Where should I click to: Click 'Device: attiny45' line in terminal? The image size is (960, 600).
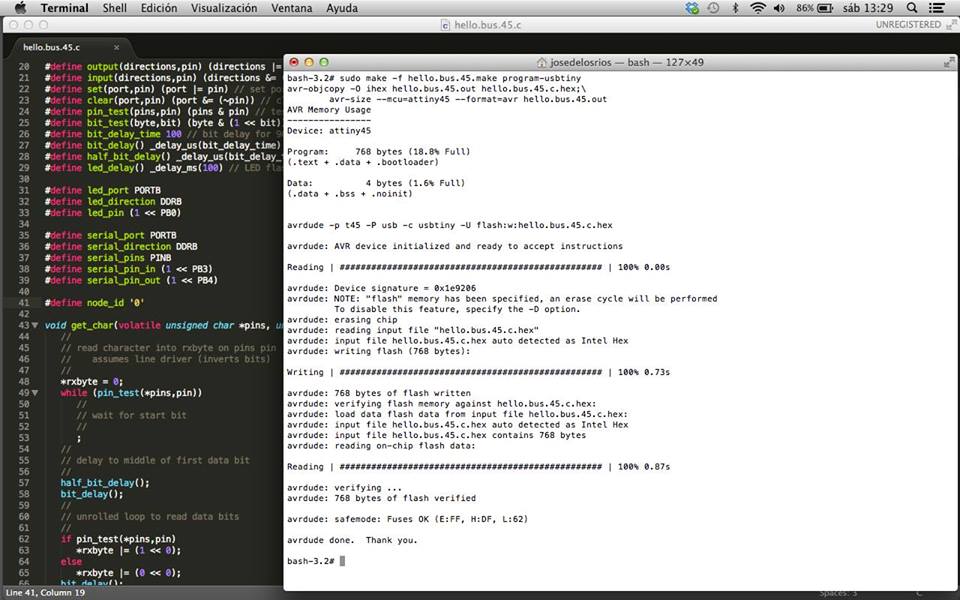329,130
